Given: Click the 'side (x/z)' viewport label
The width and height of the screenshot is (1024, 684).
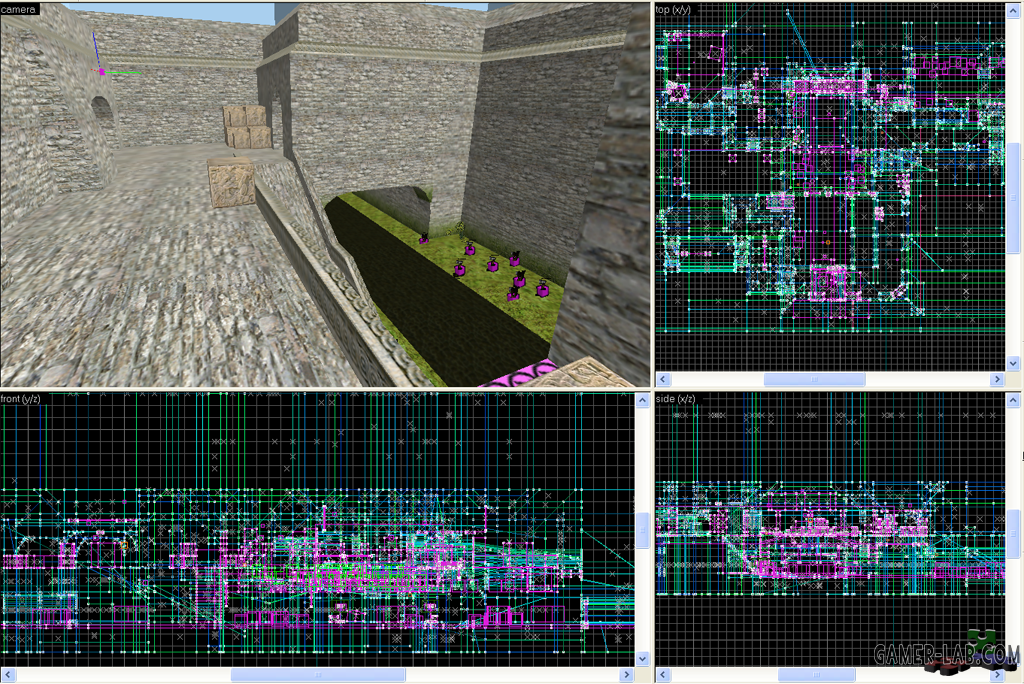Looking at the screenshot, I should pos(675,399).
